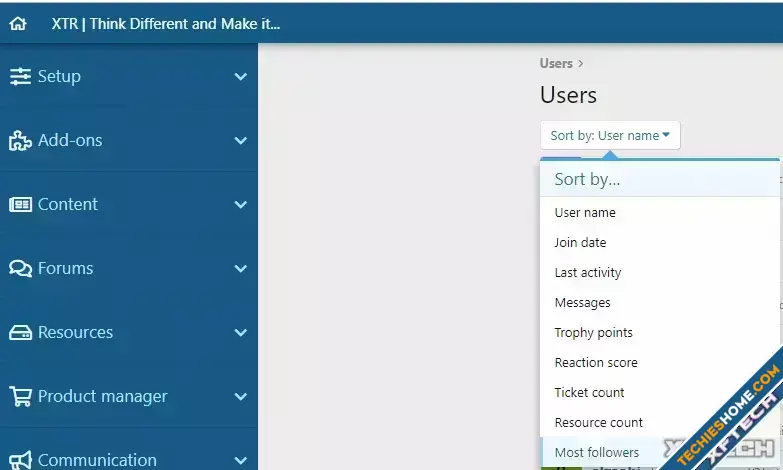The height and width of the screenshot is (470, 783).
Task: Expand the Forums section chevron
Action: click(x=240, y=269)
